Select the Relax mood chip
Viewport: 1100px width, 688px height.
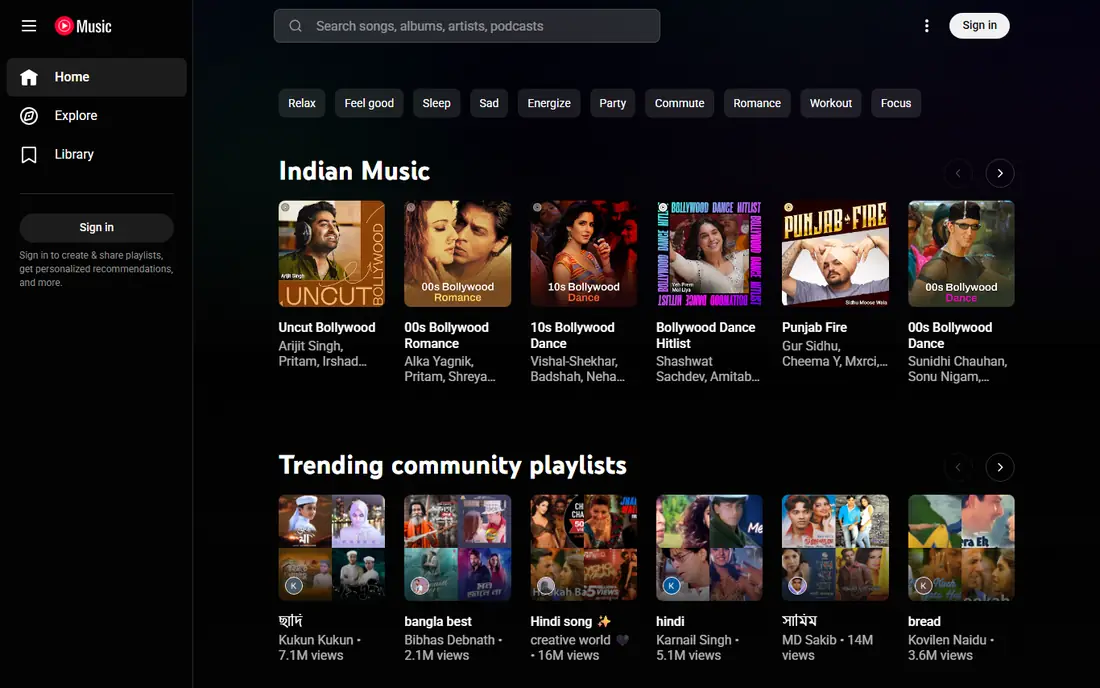302,103
